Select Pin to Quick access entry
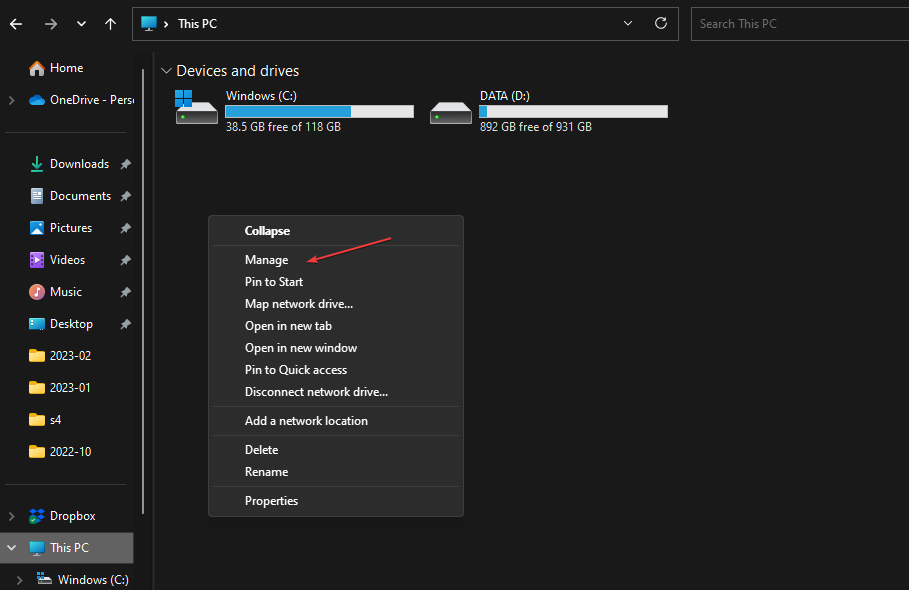Image resolution: width=909 pixels, height=590 pixels. (296, 370)
